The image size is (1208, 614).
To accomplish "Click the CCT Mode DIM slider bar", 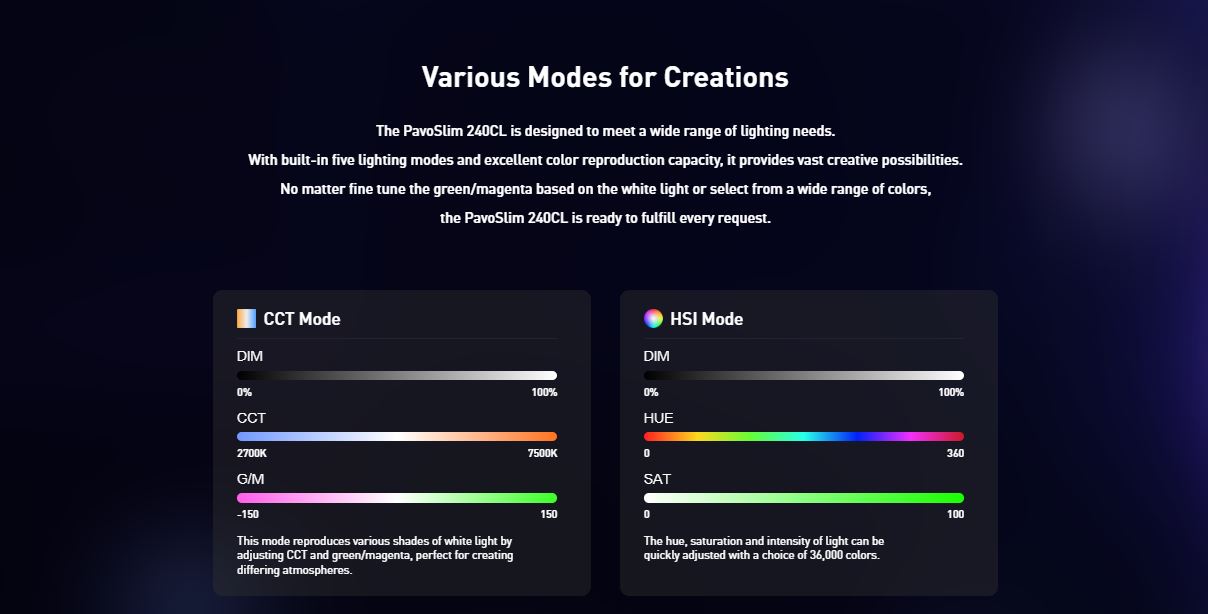I will (397, 375).
